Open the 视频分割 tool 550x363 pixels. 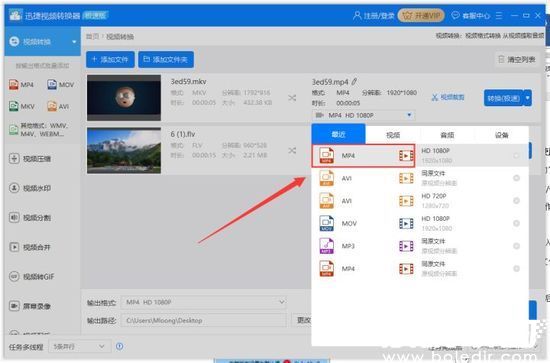30,217
